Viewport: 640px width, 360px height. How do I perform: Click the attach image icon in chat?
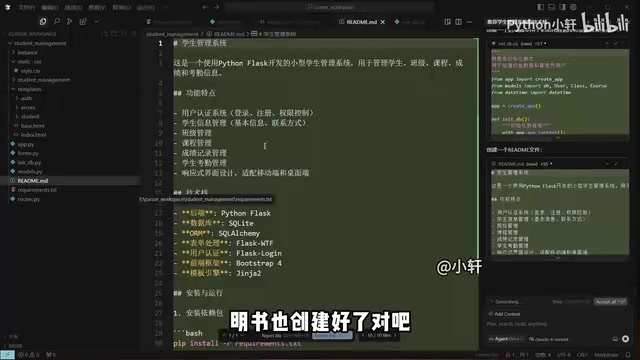coord(615,339)
